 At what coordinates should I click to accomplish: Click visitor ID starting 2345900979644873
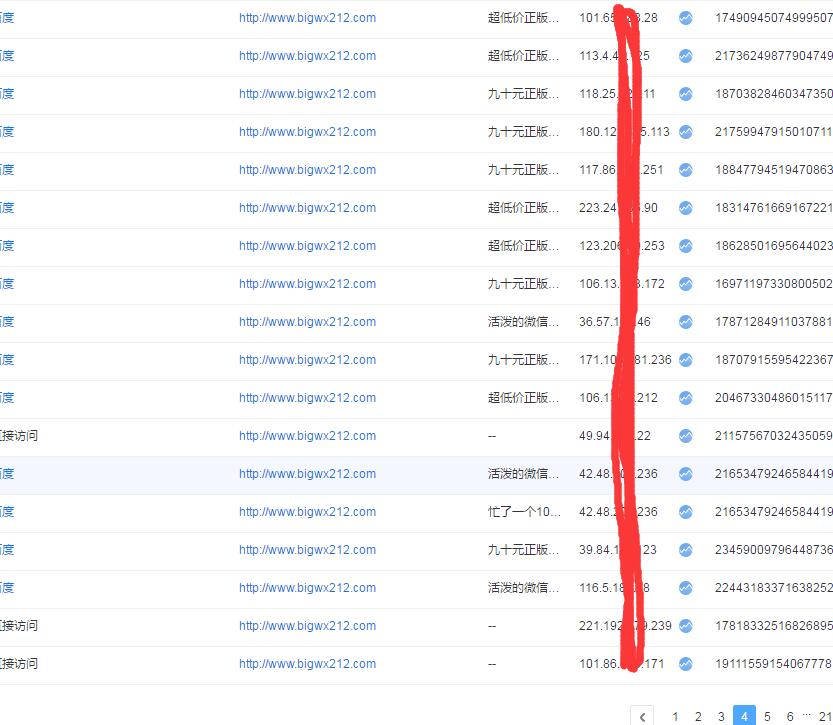(774, 550)
